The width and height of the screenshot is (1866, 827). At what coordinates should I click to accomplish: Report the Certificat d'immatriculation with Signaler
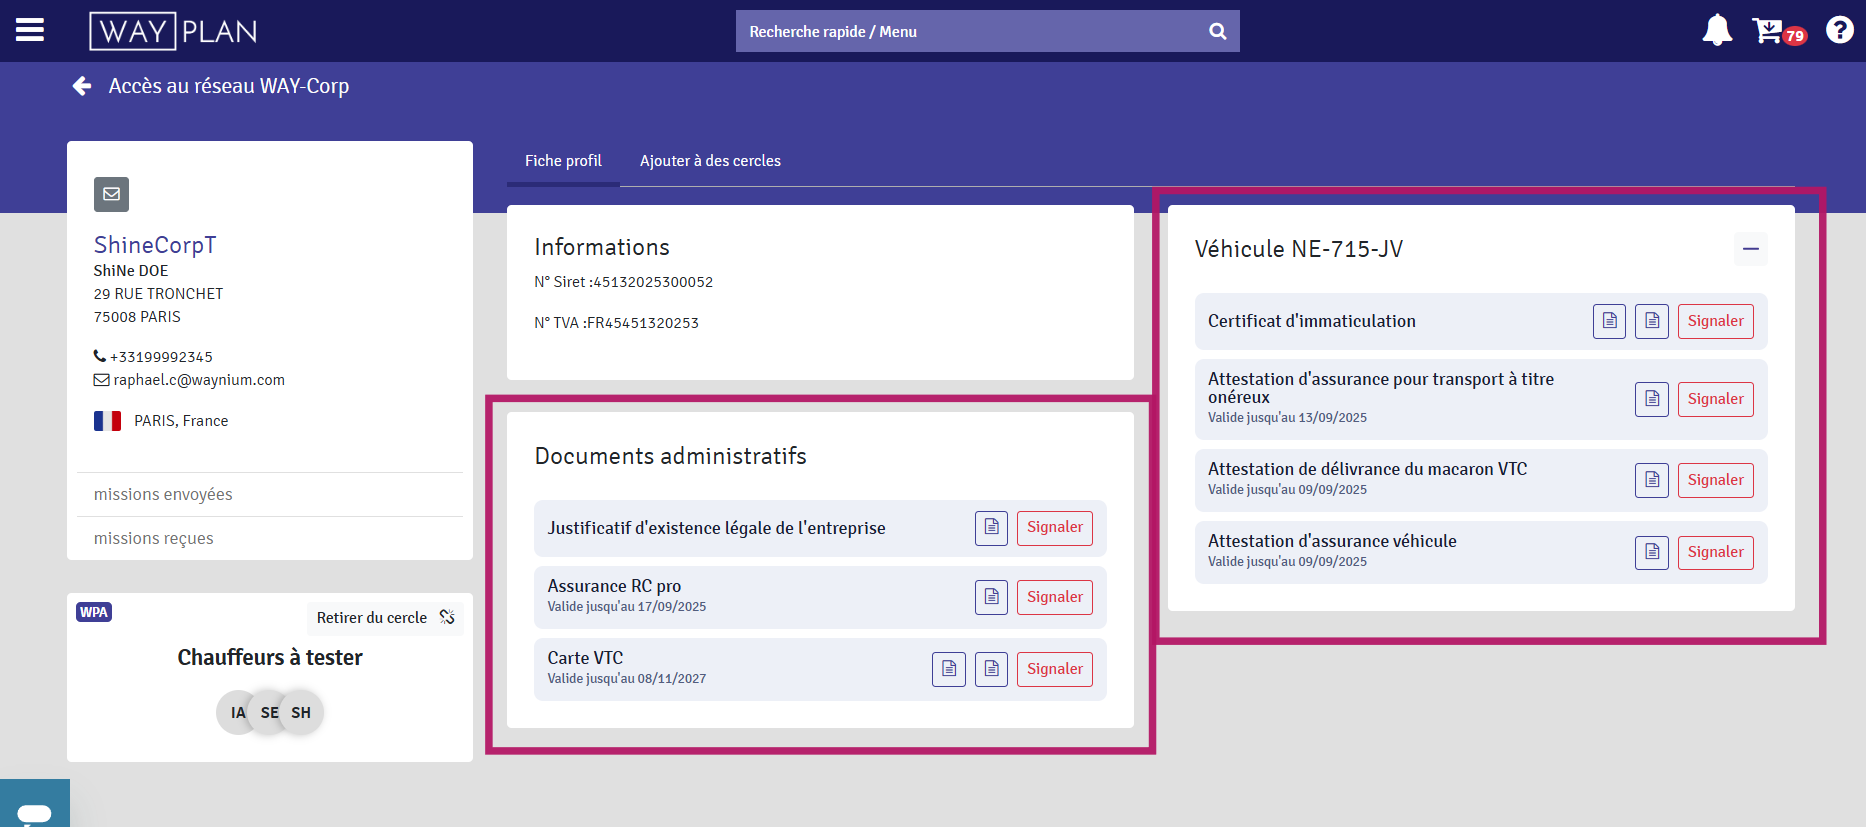[x=1715, y=321]
